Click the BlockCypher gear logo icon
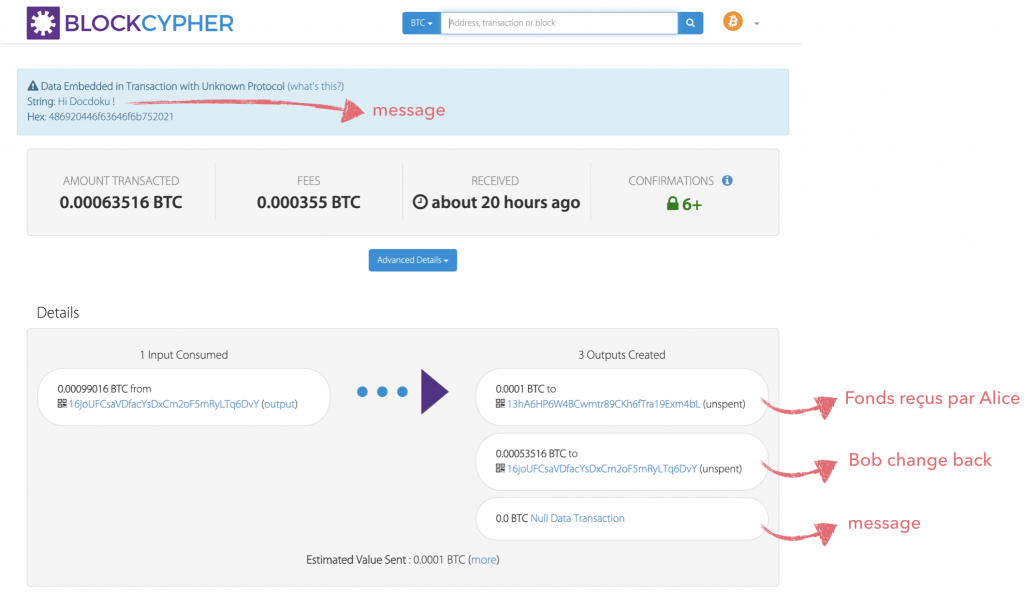 pyautogui.click(x=43, y=22)
